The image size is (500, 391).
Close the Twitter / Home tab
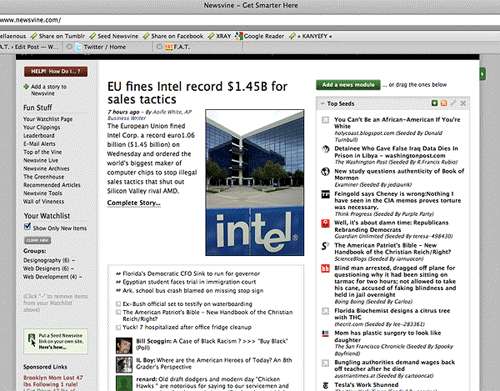point(69,47)
